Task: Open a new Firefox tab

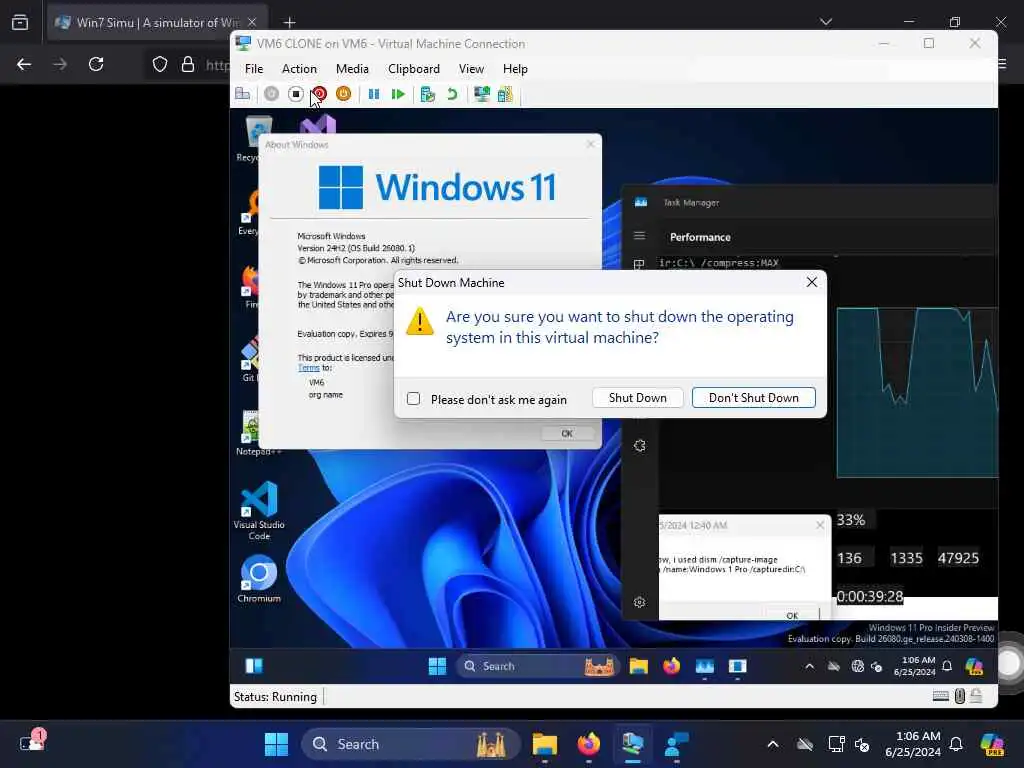Action: [x=290, y=22]
